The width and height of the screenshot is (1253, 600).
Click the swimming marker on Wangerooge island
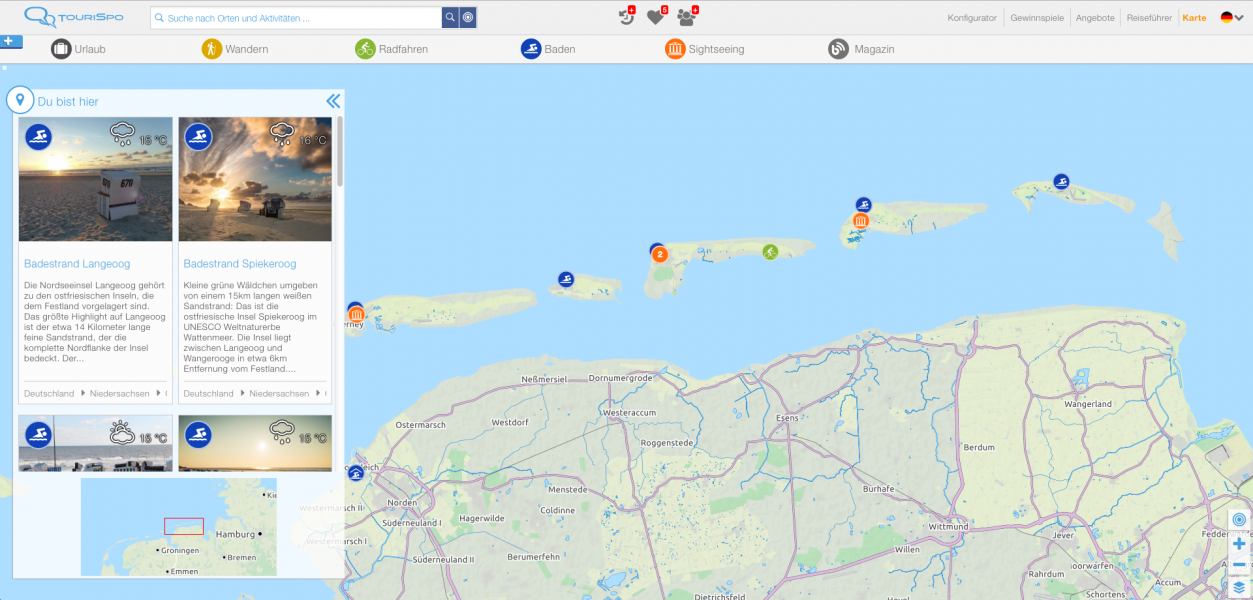coord(1061,181)
